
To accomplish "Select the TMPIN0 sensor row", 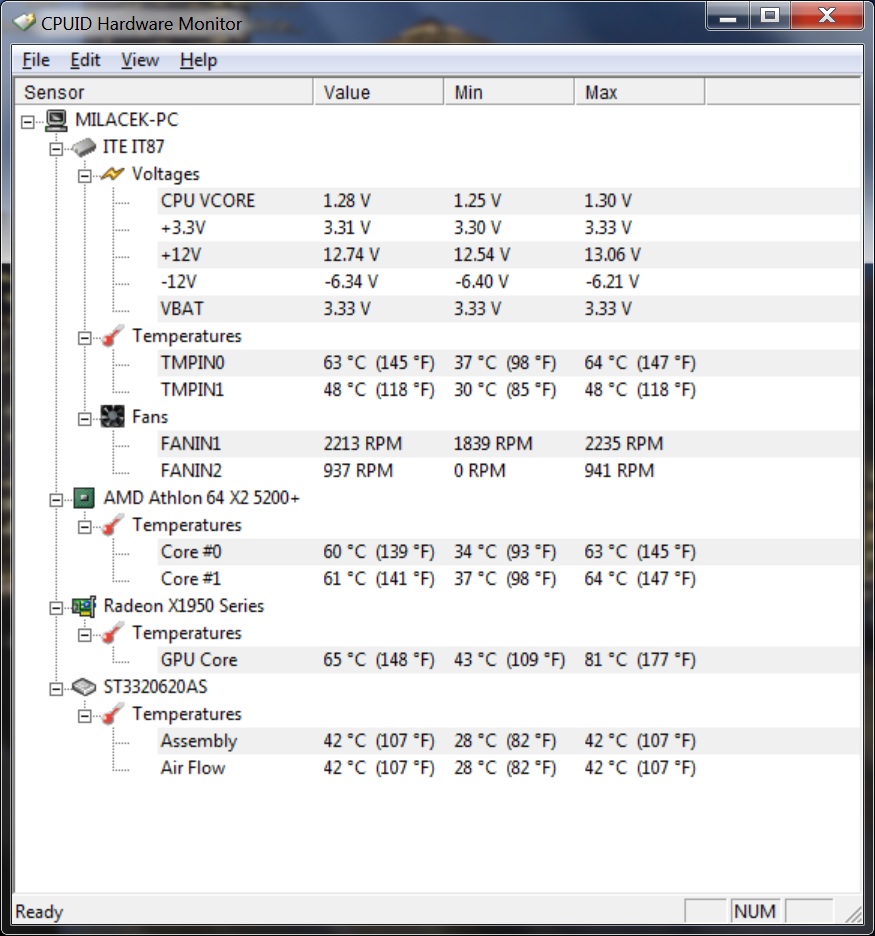I will click(509, 363).
